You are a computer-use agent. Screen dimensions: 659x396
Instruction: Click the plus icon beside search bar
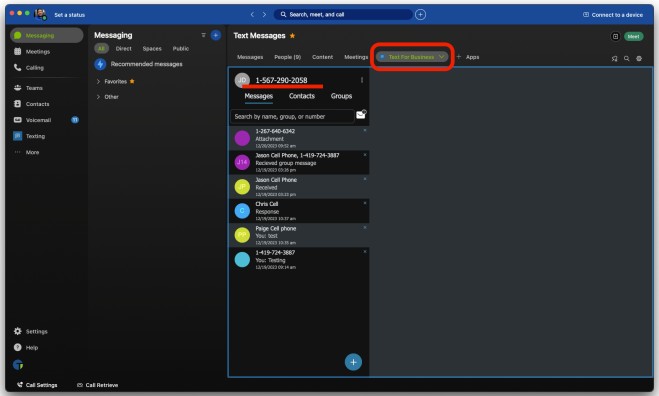point(420,14)
